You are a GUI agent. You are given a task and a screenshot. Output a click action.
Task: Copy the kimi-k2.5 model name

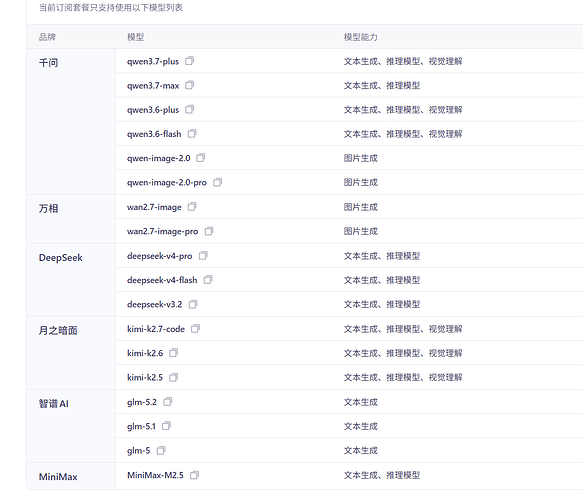[x=174, y=377]
